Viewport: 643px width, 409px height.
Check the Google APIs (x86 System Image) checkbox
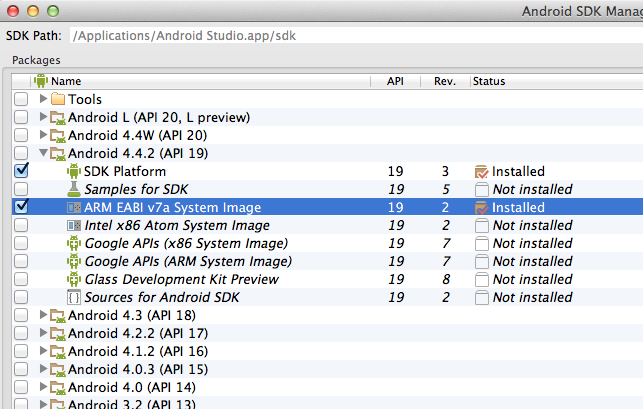pos(21,243)
